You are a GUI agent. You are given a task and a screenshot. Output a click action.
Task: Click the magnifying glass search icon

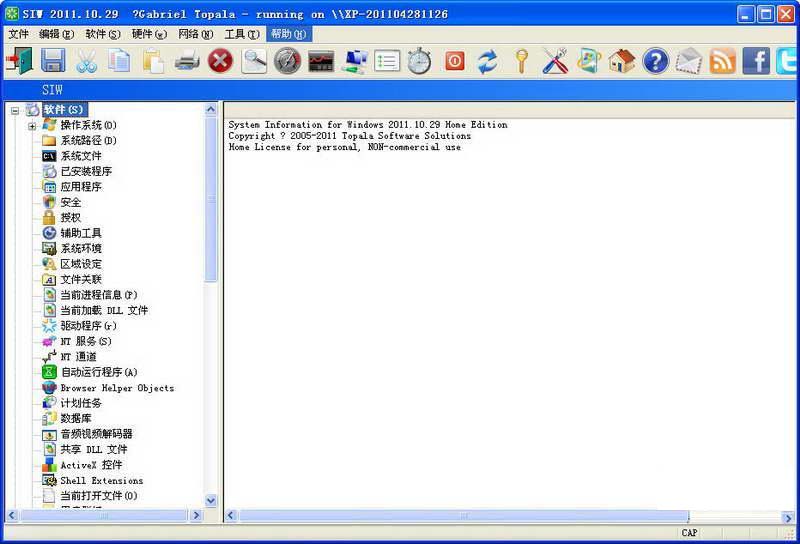pos(254,61)
